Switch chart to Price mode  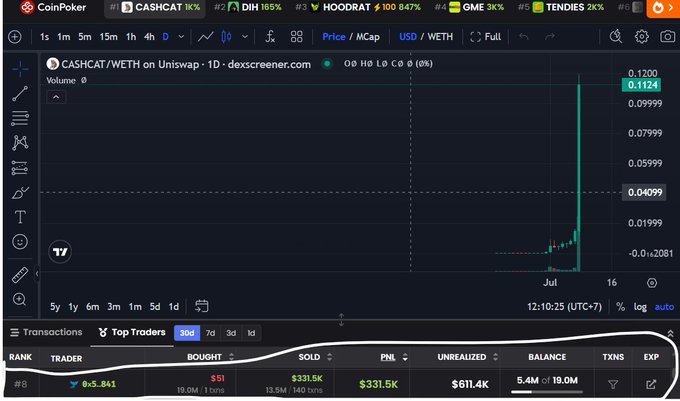(333, 37)
